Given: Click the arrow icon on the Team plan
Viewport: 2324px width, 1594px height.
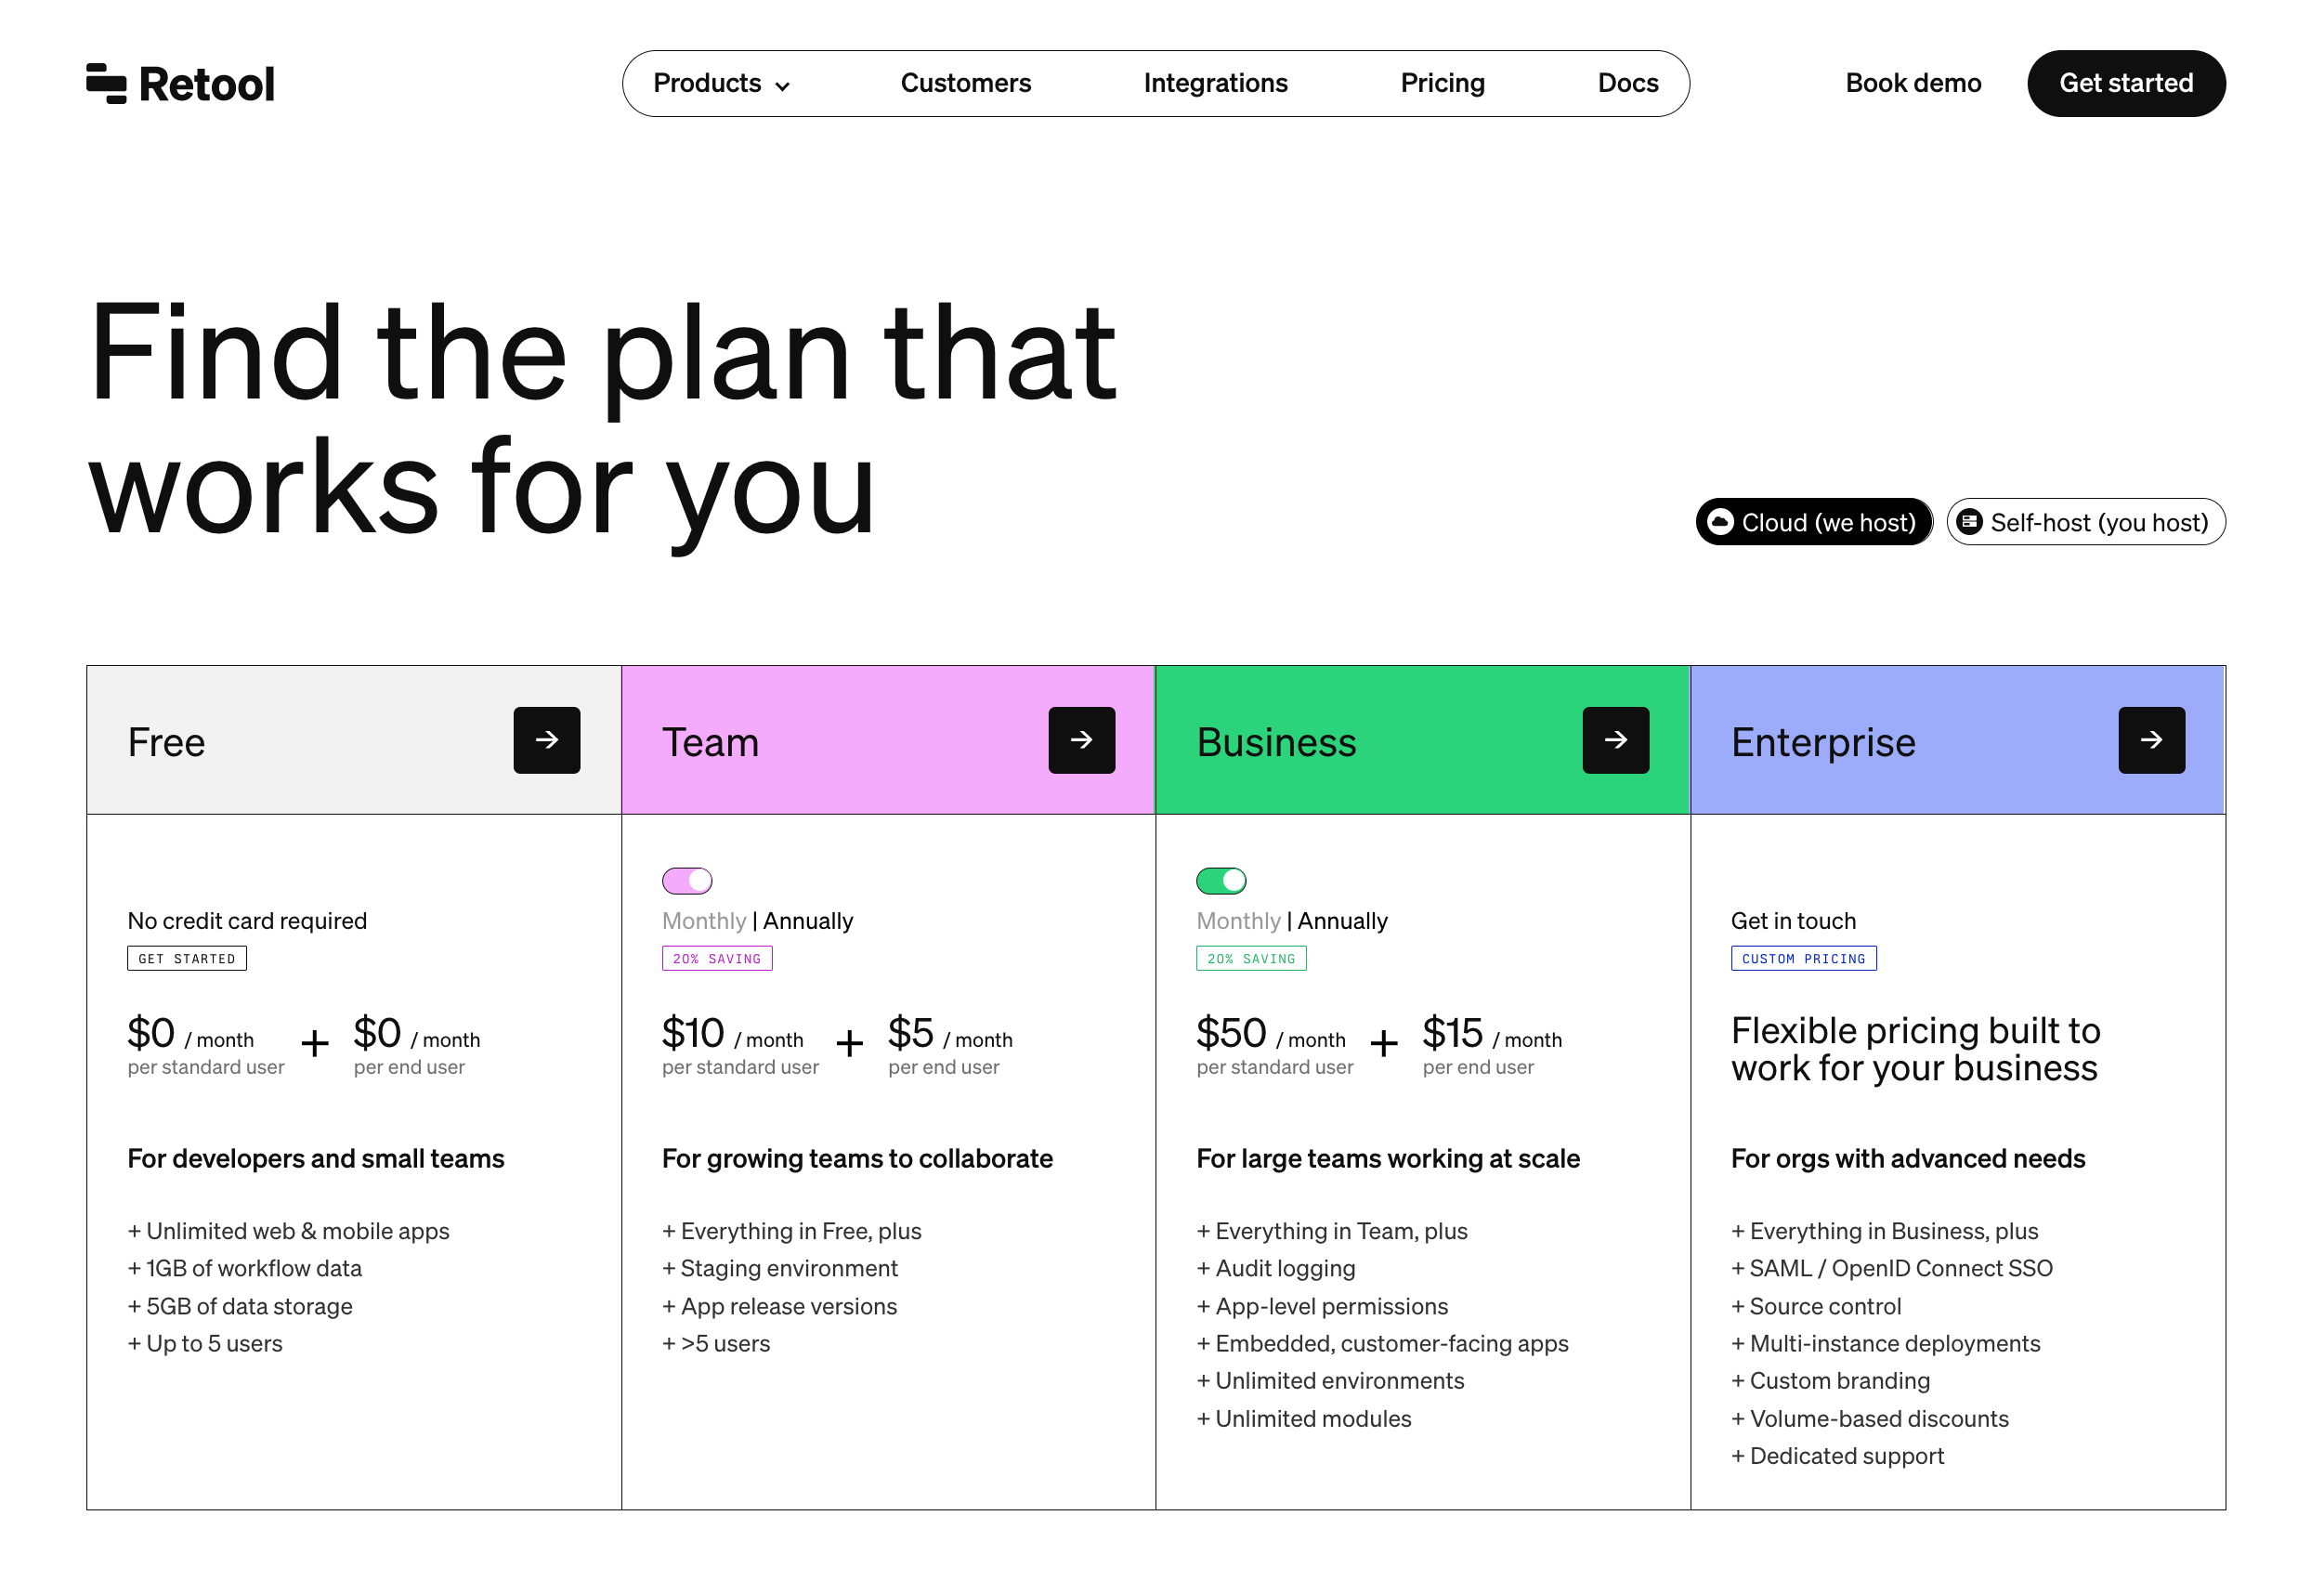Looking at the screenshot, I should tap(1081, 740).
